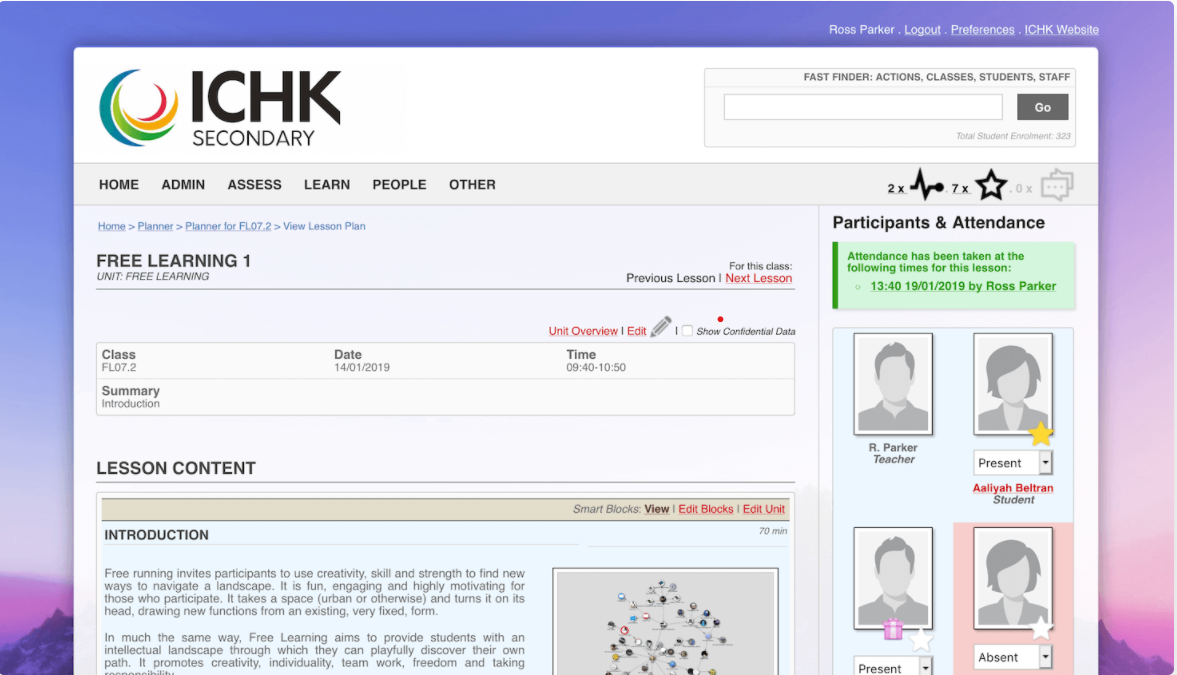The width and height of the screenshot is (1177, 675).
Task: Open the Preferences link
Action: (982, 29)
